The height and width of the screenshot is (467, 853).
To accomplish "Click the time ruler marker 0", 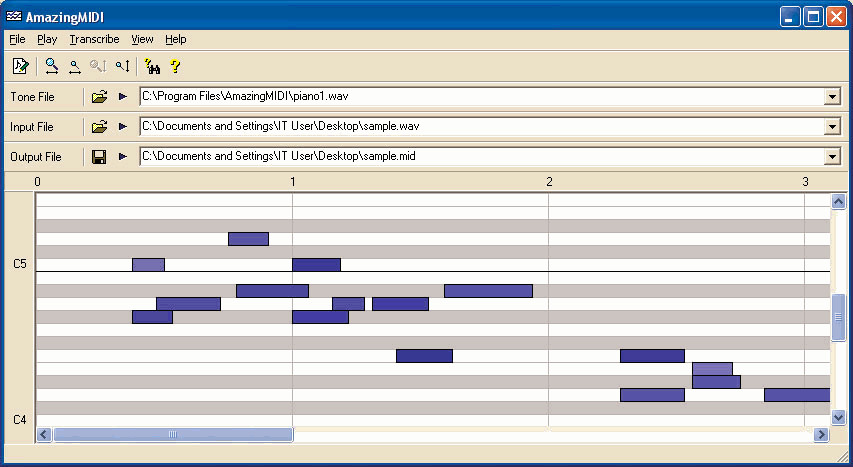I will coord(37,182).
